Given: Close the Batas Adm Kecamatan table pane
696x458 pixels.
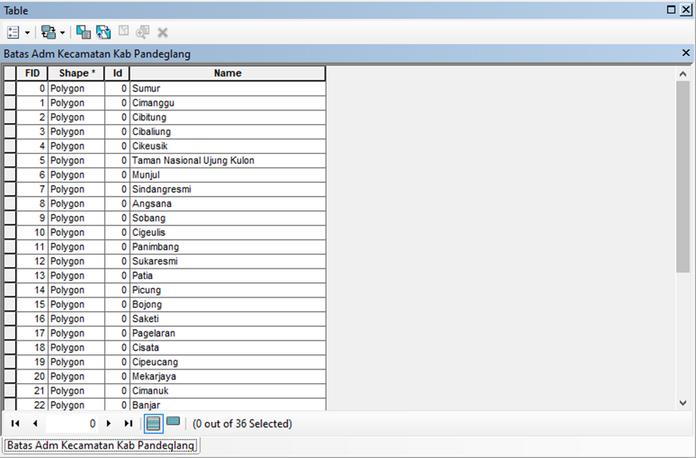Looking at the screenshot, I should click(686, 53).
